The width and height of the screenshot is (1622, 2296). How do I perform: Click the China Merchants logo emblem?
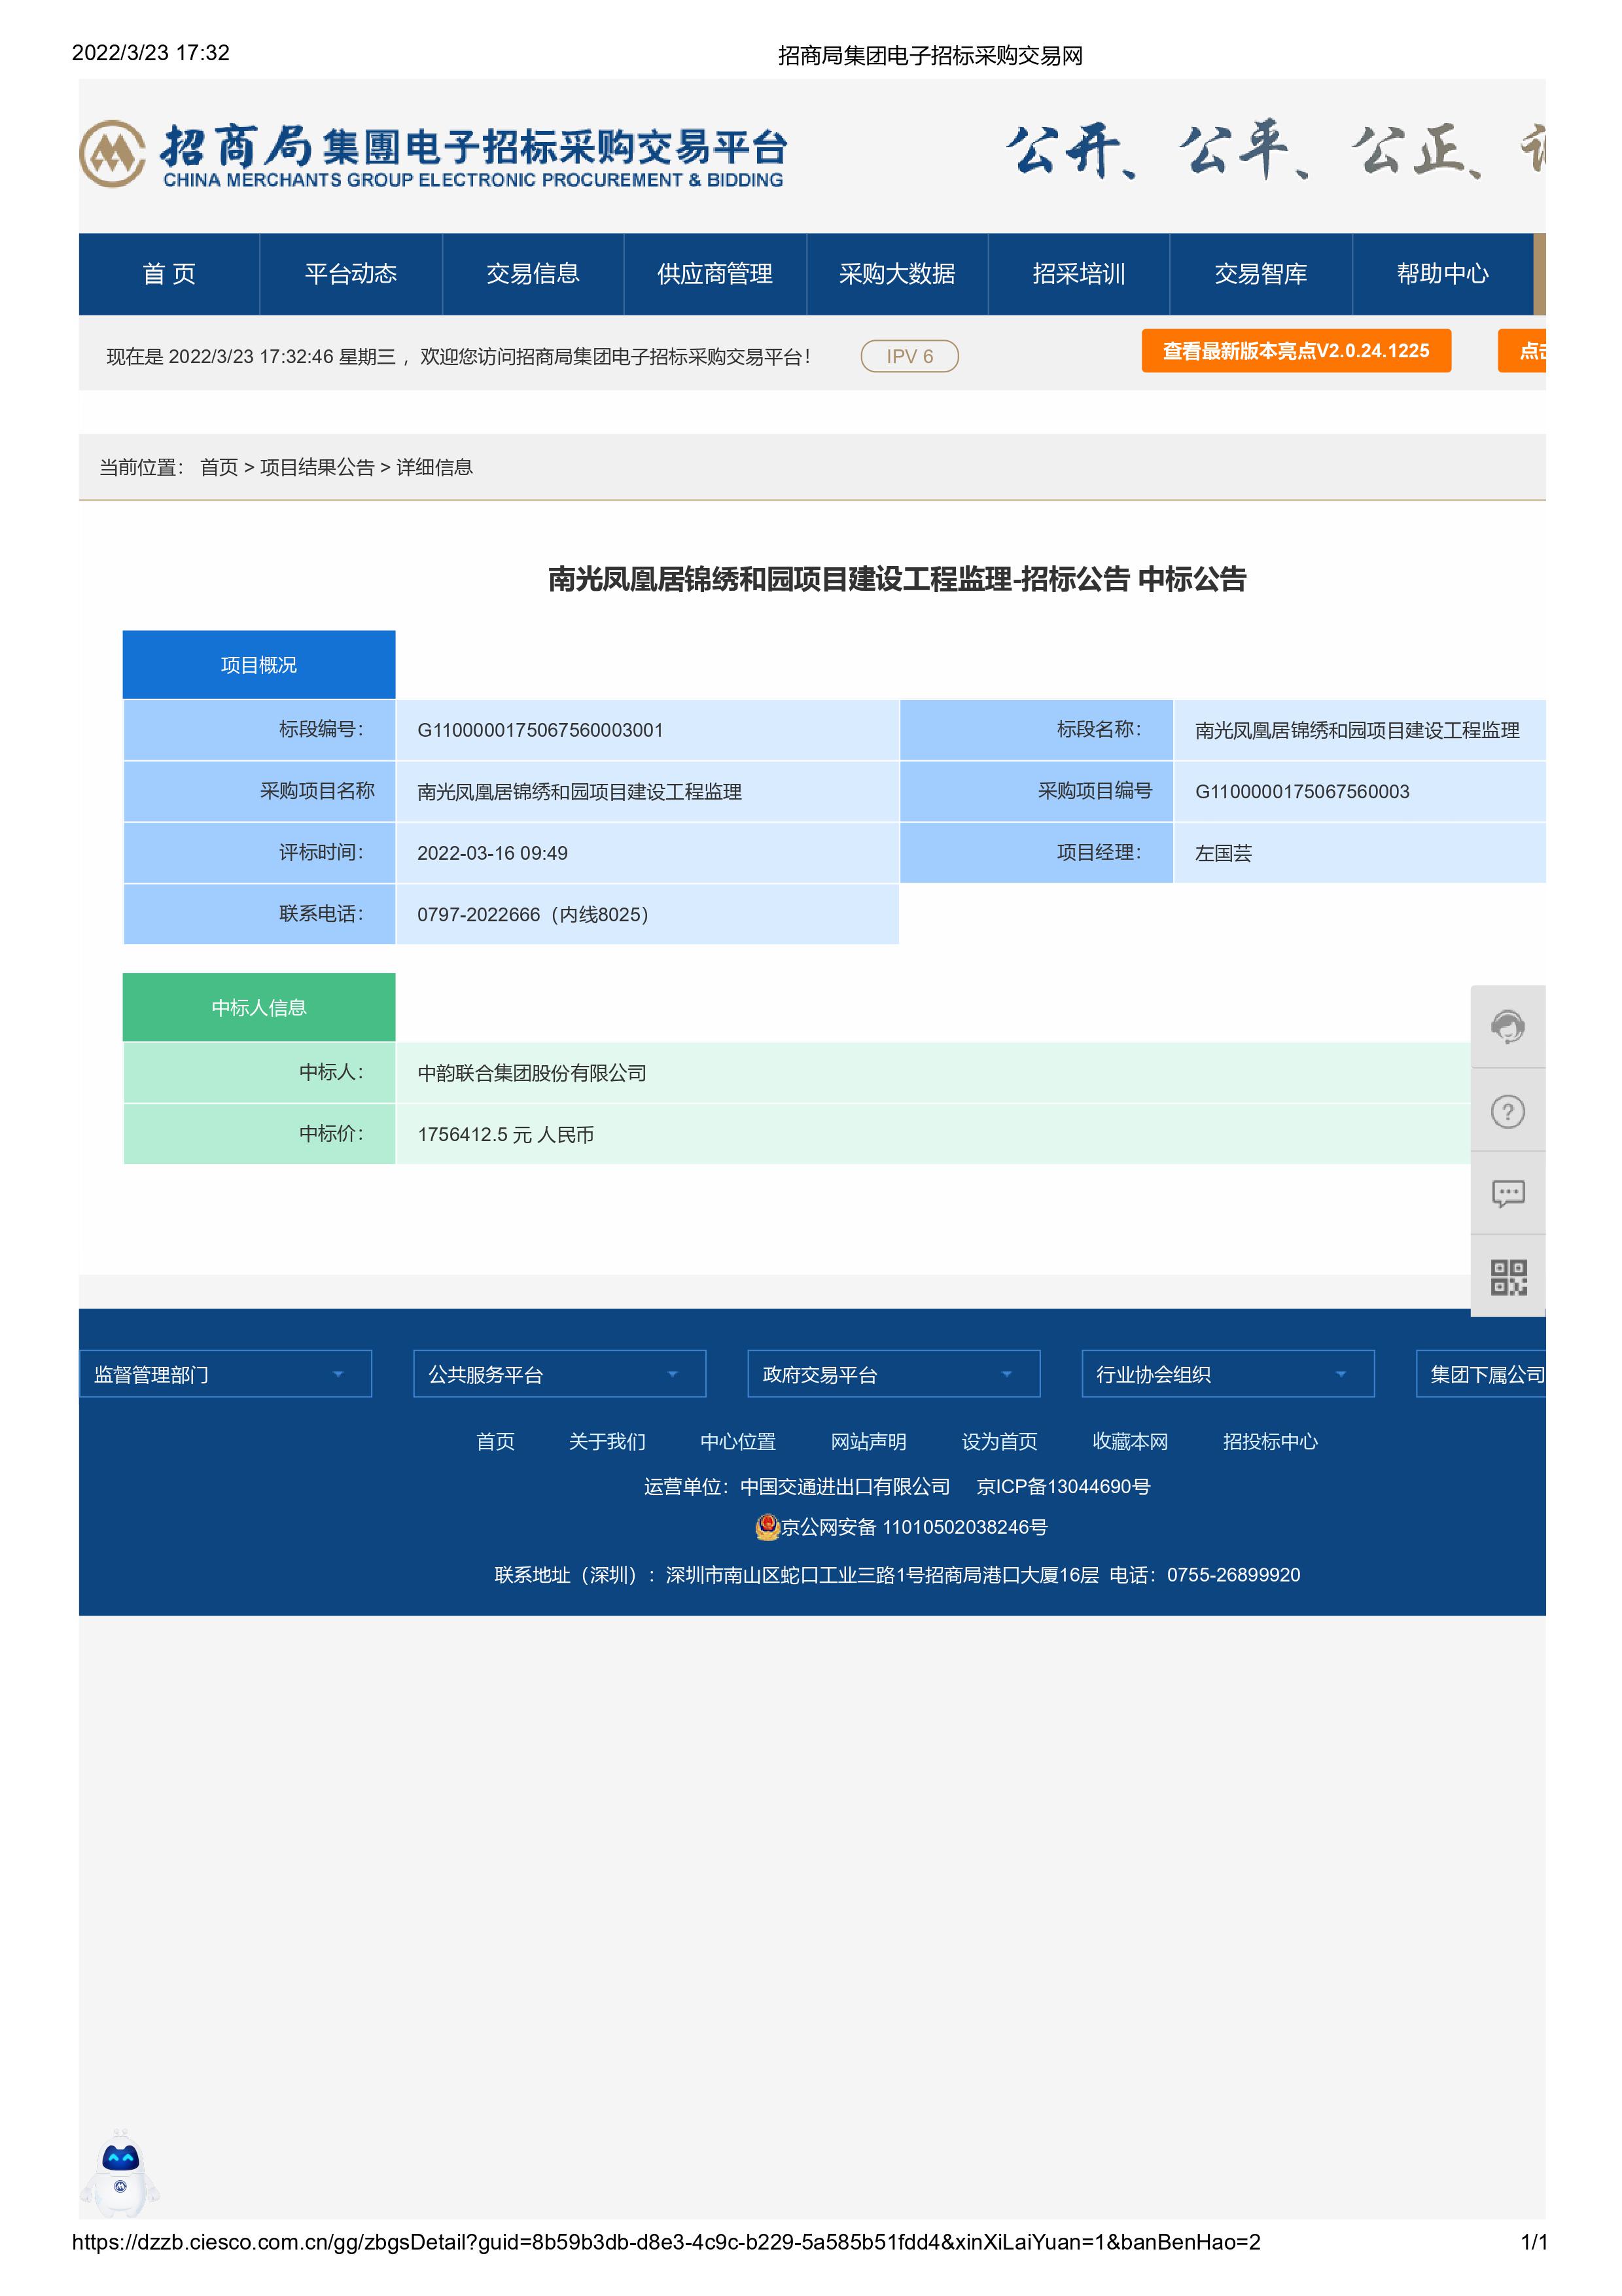tap(112, 154)
